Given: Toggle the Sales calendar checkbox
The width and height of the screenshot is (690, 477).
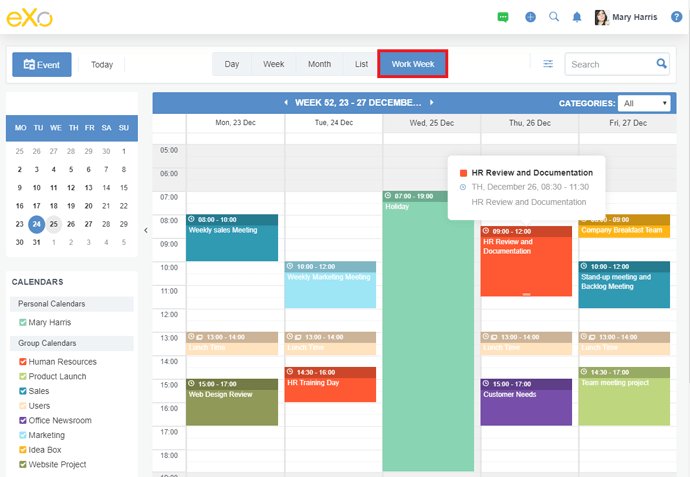Looking at the screenshot, I should pos(23,391).
